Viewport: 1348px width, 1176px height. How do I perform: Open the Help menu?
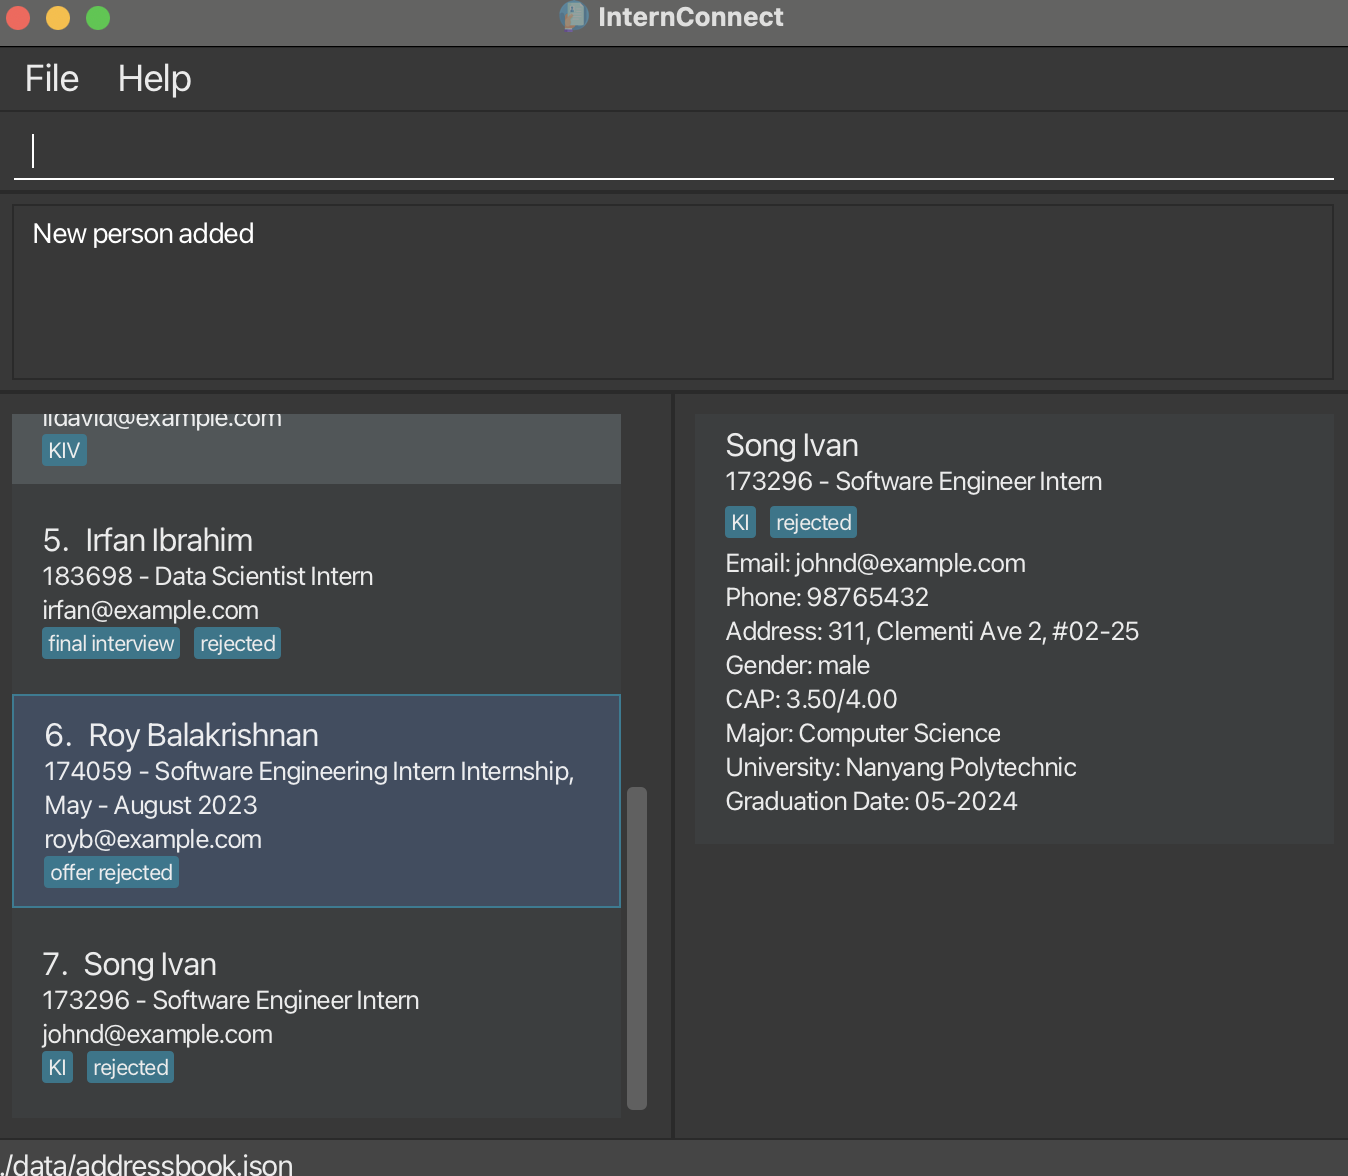point(154,79)
